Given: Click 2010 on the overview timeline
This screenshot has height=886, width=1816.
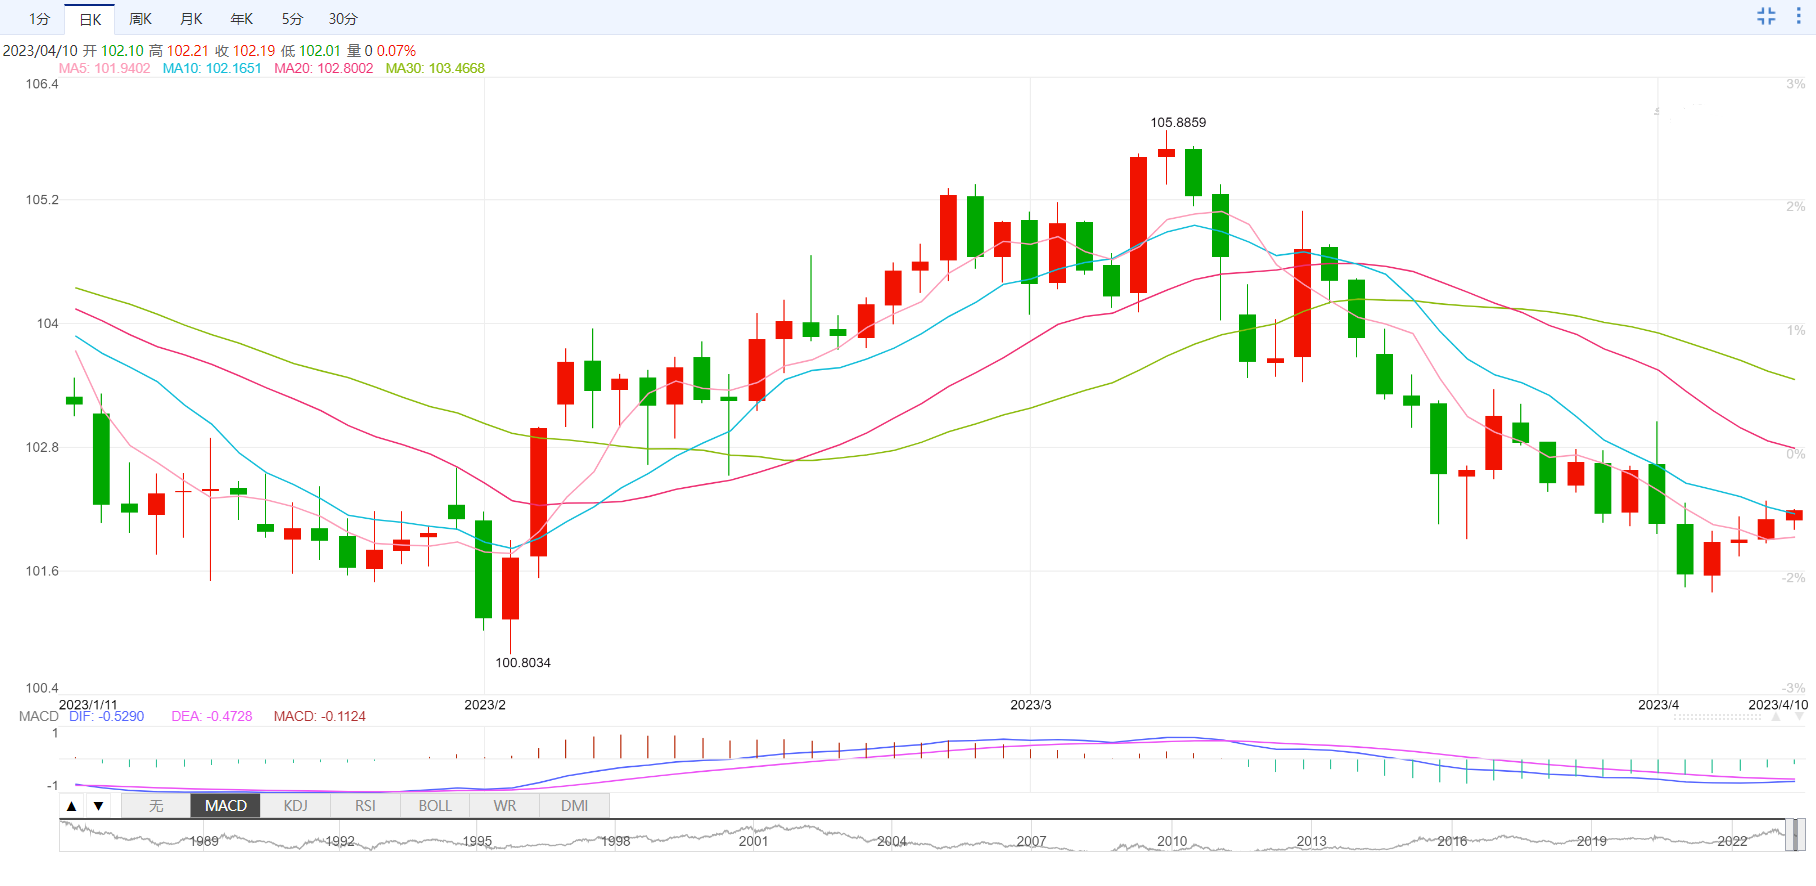Looking at the screenshot, I should coord(1172,841).
